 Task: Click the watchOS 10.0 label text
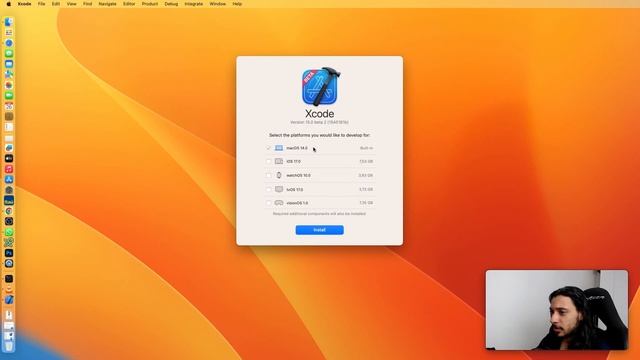coord(298,176)
